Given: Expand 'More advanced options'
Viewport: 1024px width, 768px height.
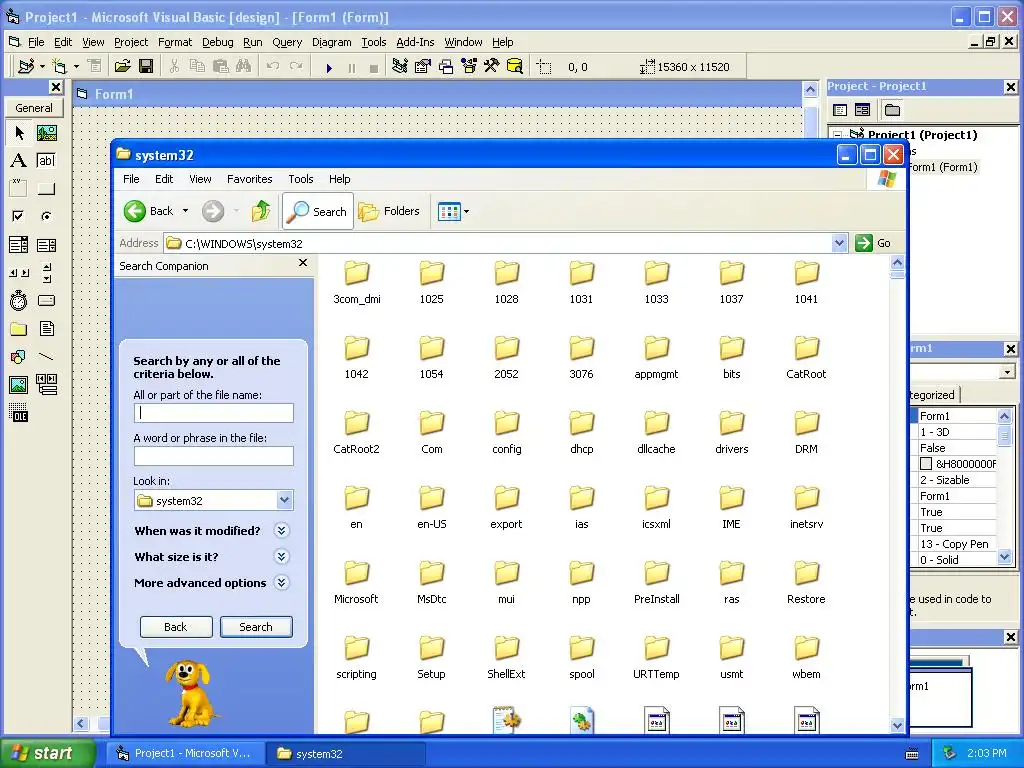Looking at the screenshot, I should coord(281,583).
